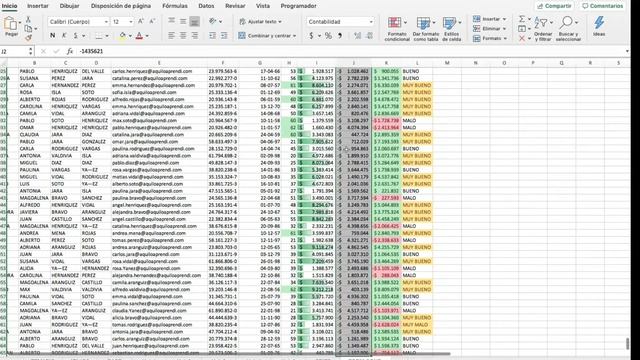This screenshot has width=640, height=360.
Task: Click Formato cells button
Action: 489,38
